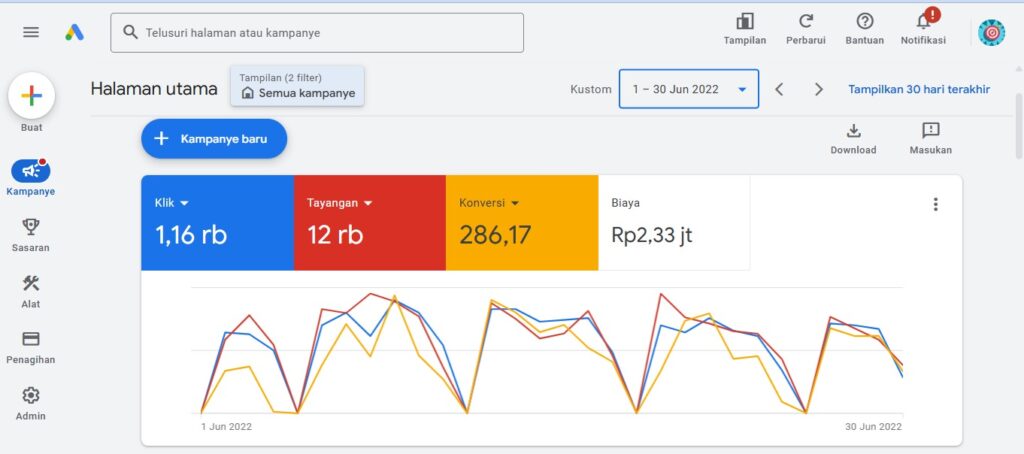Open Bantuan help icon

click(864, 22)
